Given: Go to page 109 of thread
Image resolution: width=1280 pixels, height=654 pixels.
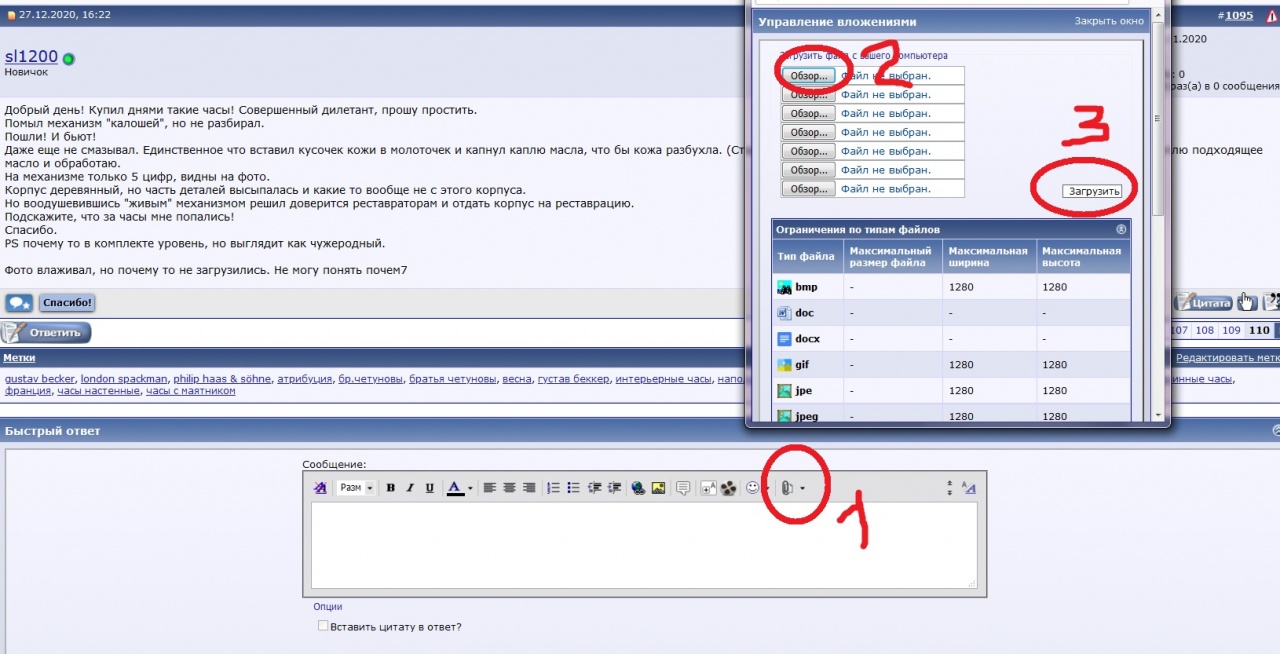Looking at the screenshot, I should [x=1232, y=331].
